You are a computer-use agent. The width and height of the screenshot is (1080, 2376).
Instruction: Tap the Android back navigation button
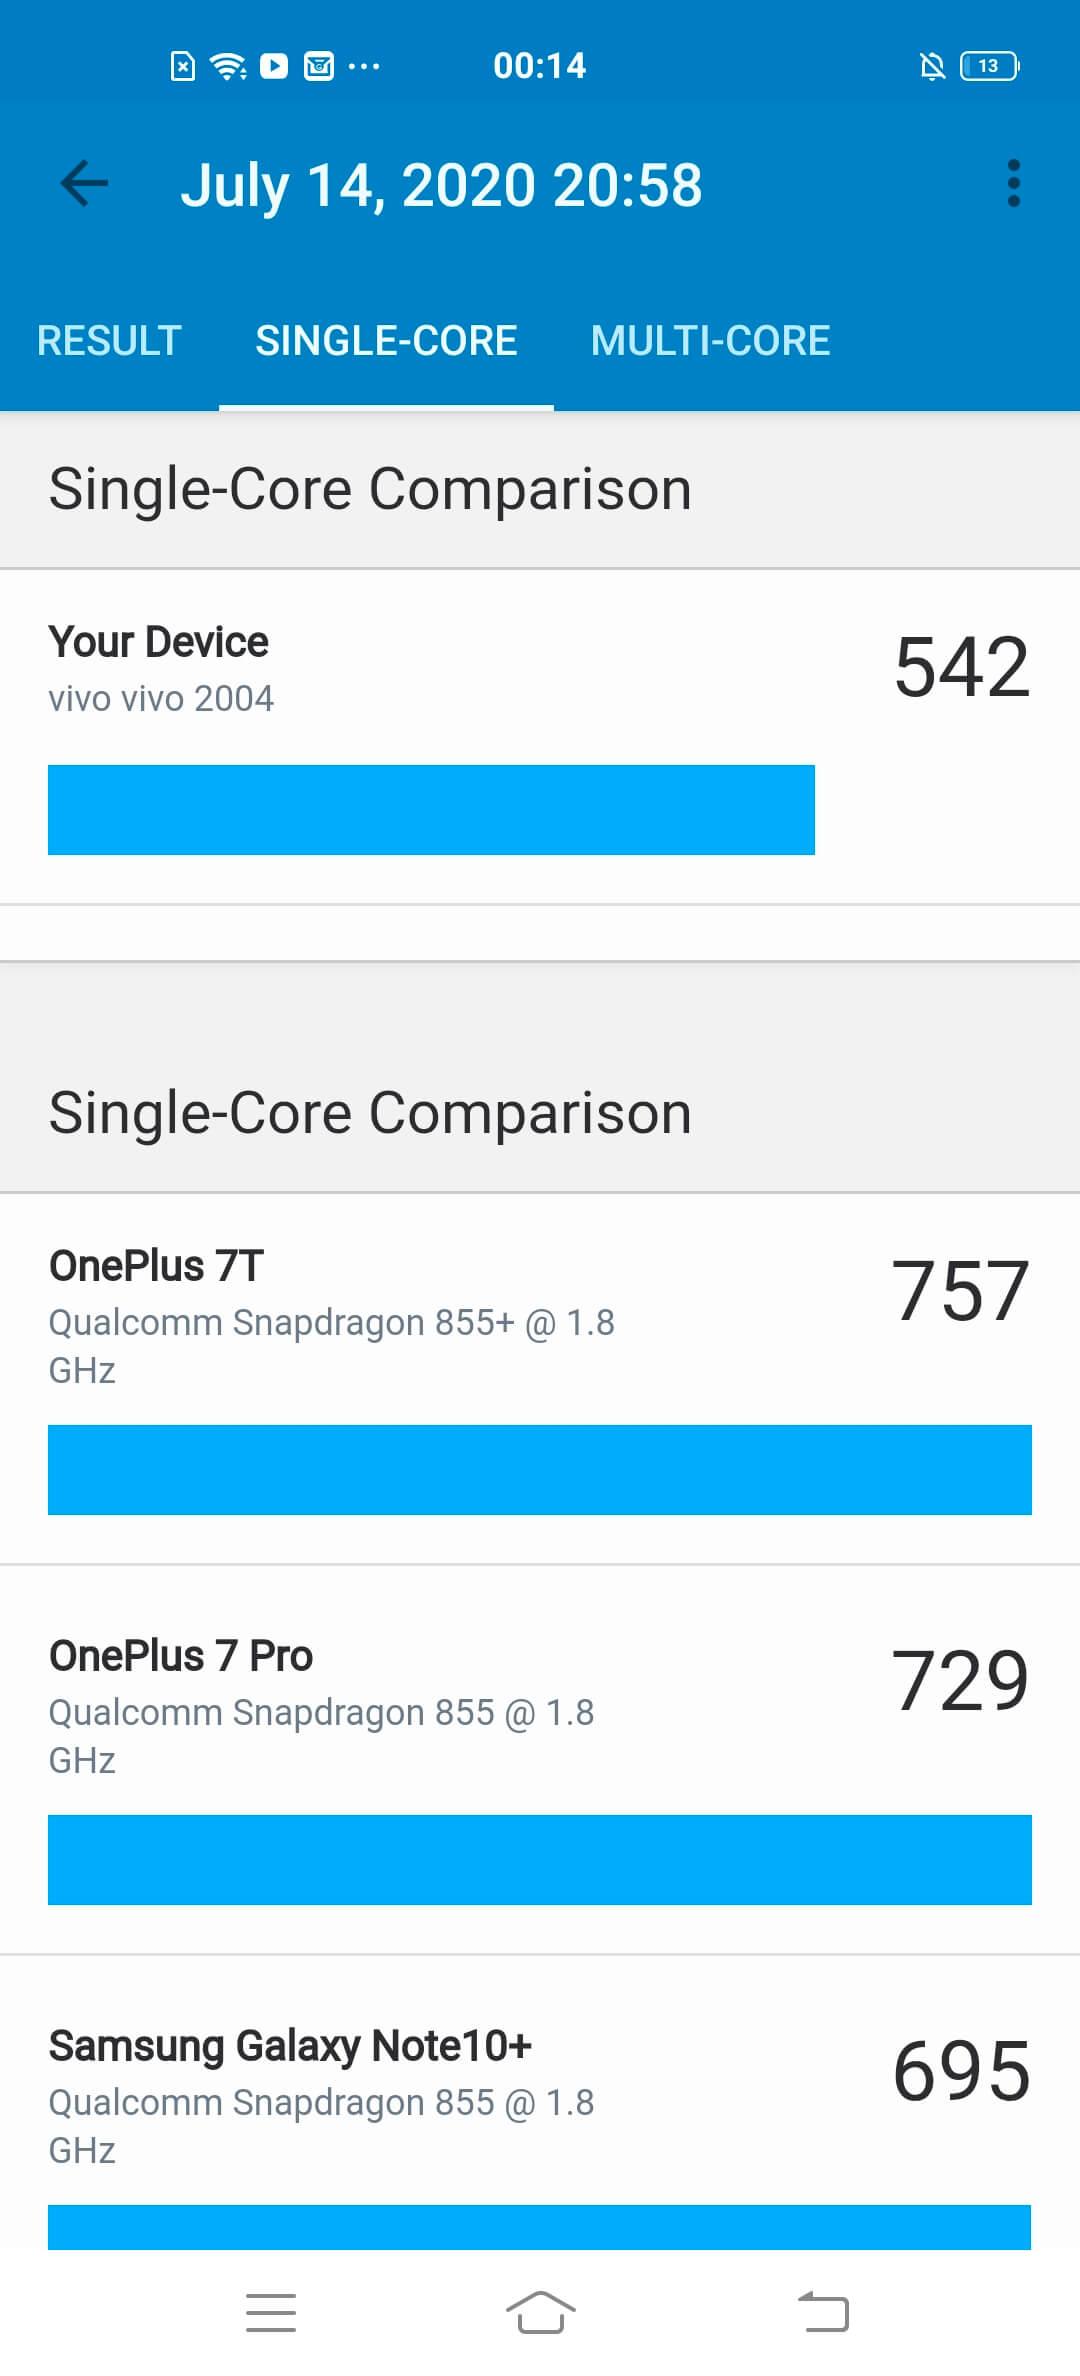click(823, 2312)
